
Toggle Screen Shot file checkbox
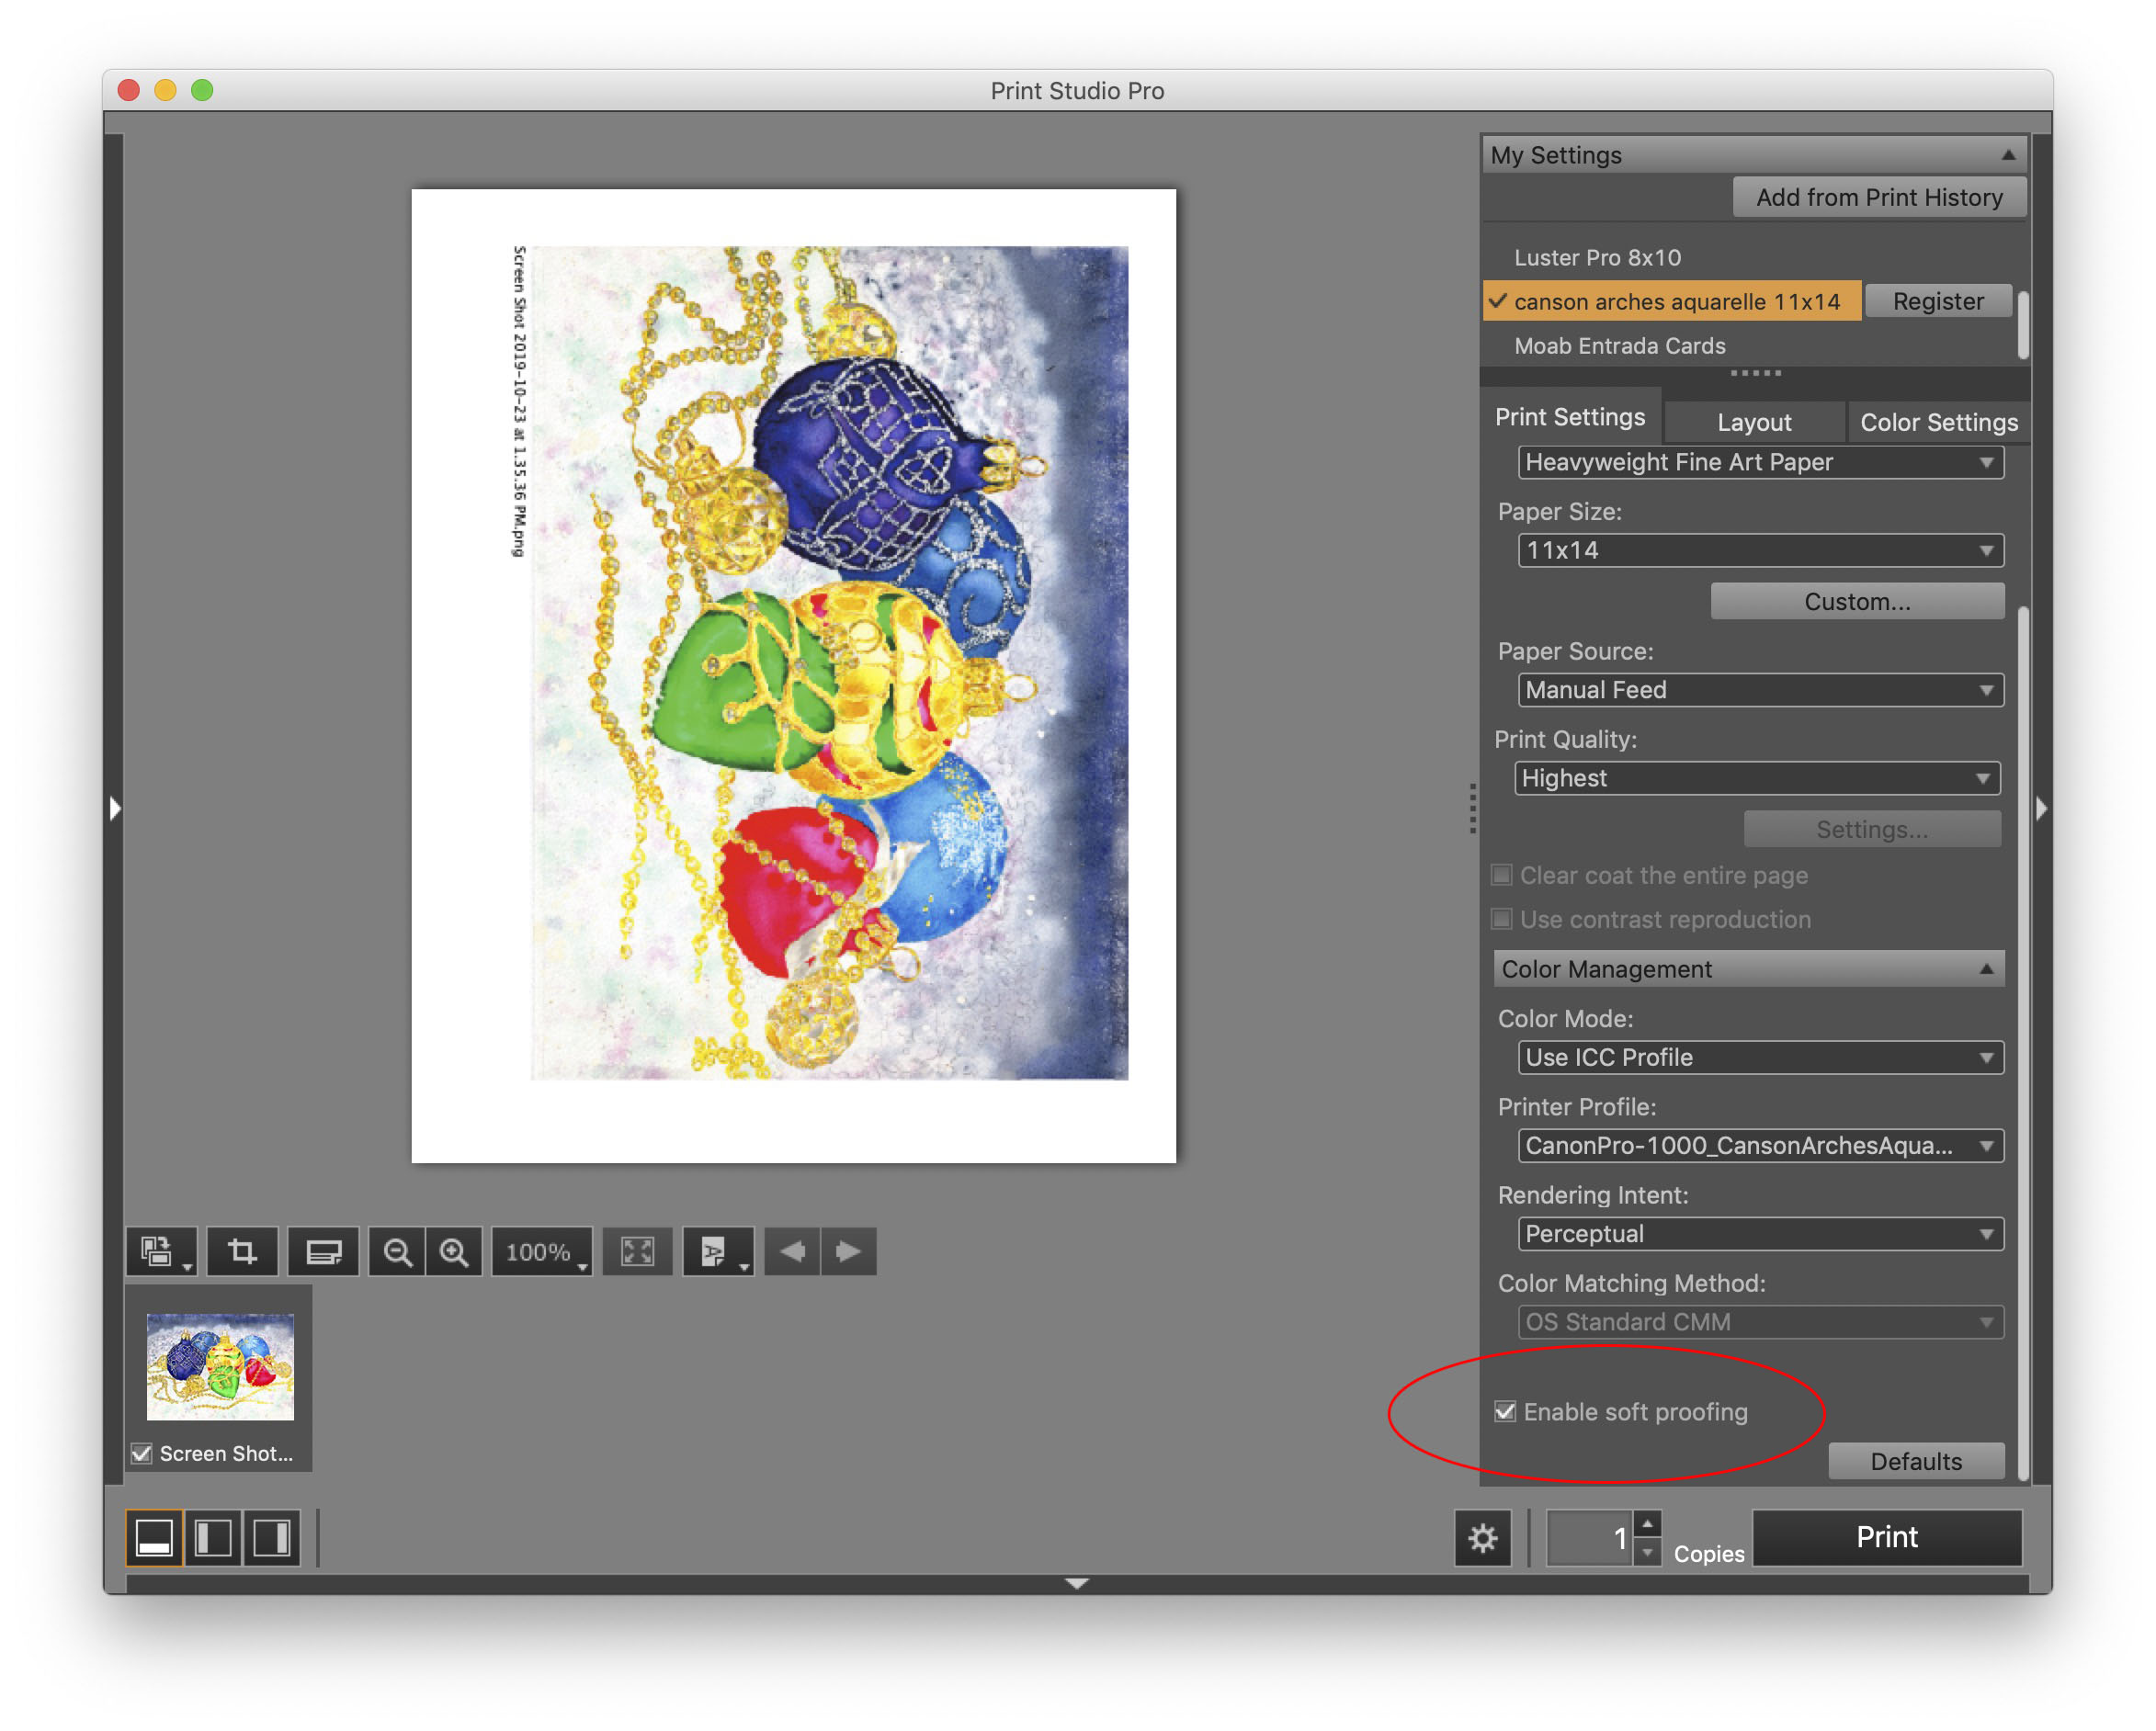[x=140, y=1454]
